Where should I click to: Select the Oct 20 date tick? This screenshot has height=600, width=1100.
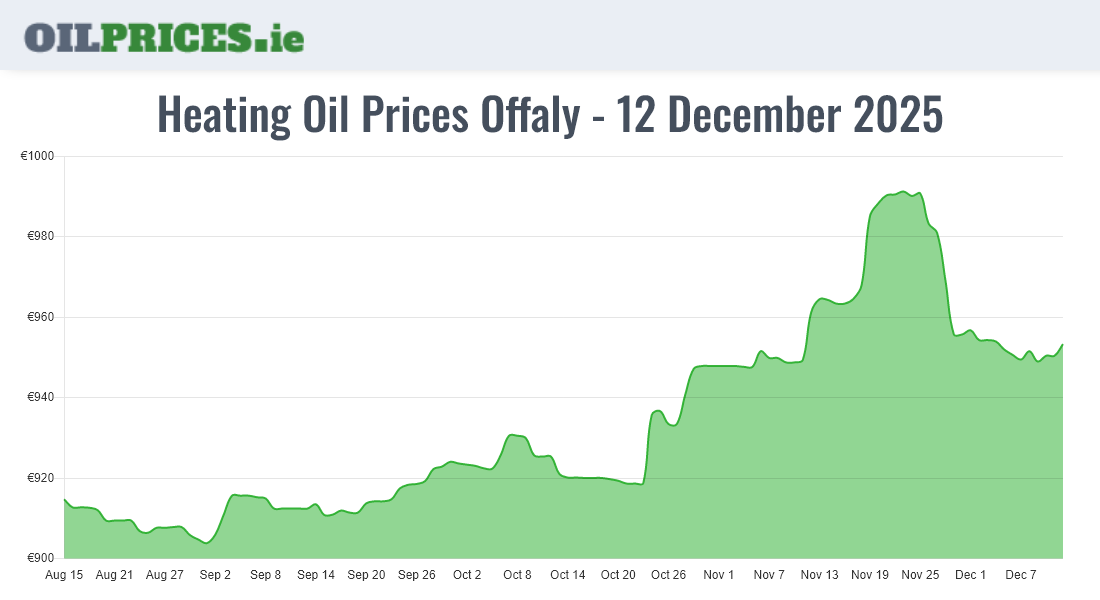[618, 575]
